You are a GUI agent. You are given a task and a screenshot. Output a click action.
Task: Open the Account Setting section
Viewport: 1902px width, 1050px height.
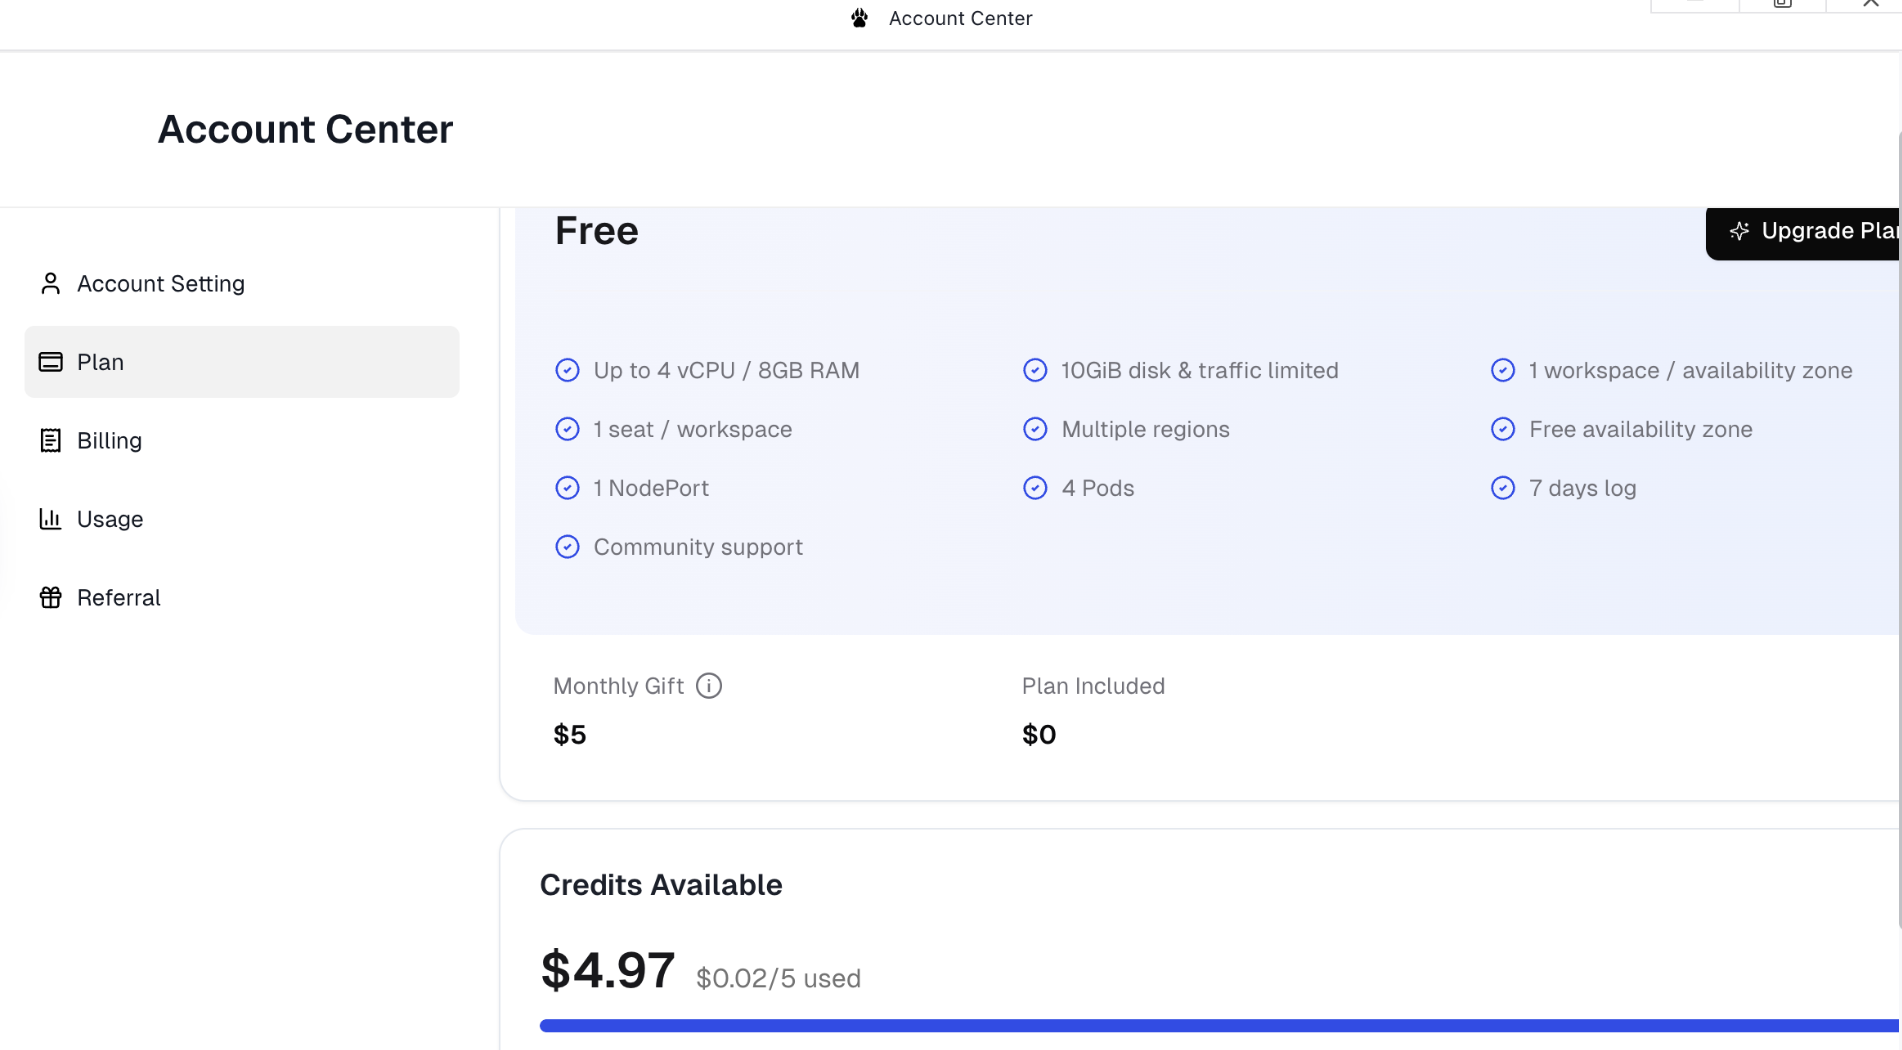click(x=160, y=284)
